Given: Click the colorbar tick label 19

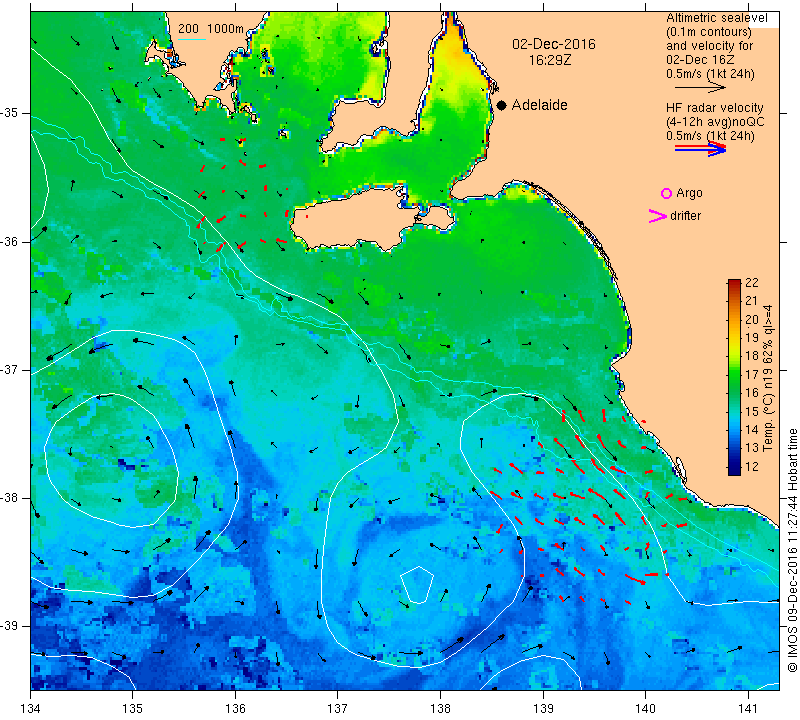Looking at the screenshot, I should (x=752, y=337).
